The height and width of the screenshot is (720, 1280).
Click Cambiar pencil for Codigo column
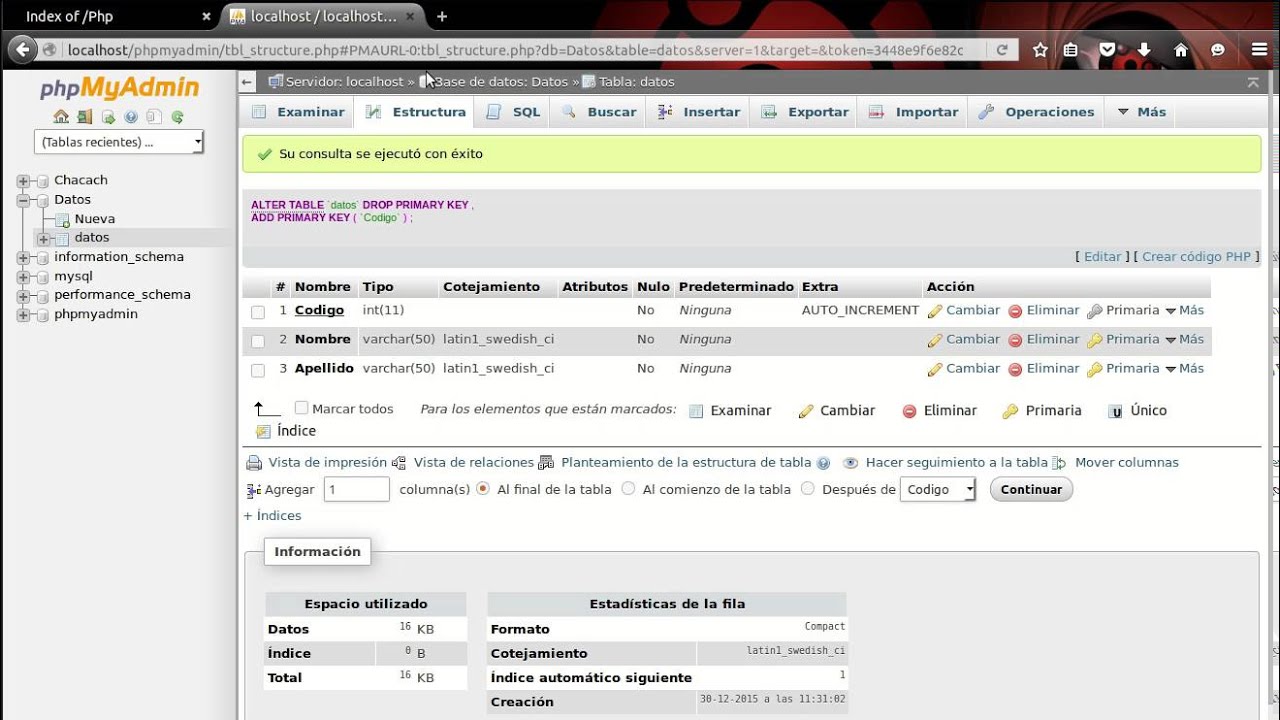[935, 311]
